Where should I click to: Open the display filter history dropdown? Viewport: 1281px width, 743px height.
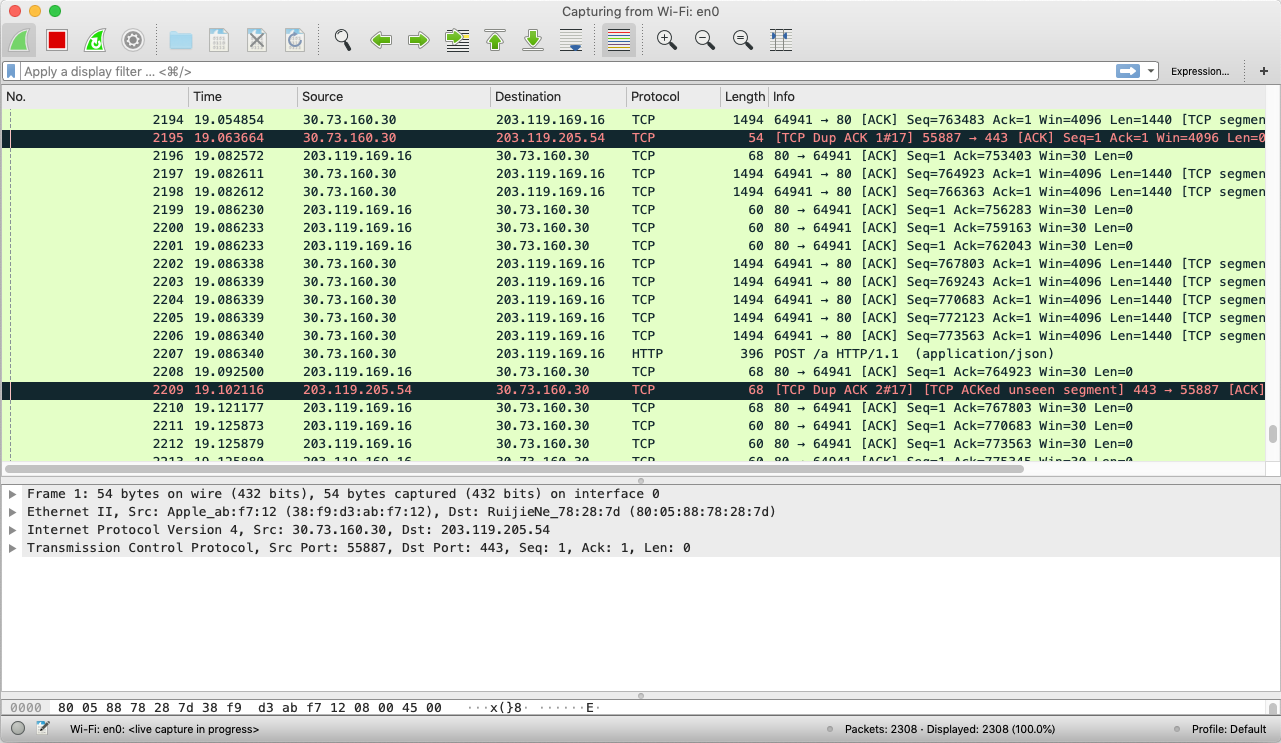point(1152,71)
